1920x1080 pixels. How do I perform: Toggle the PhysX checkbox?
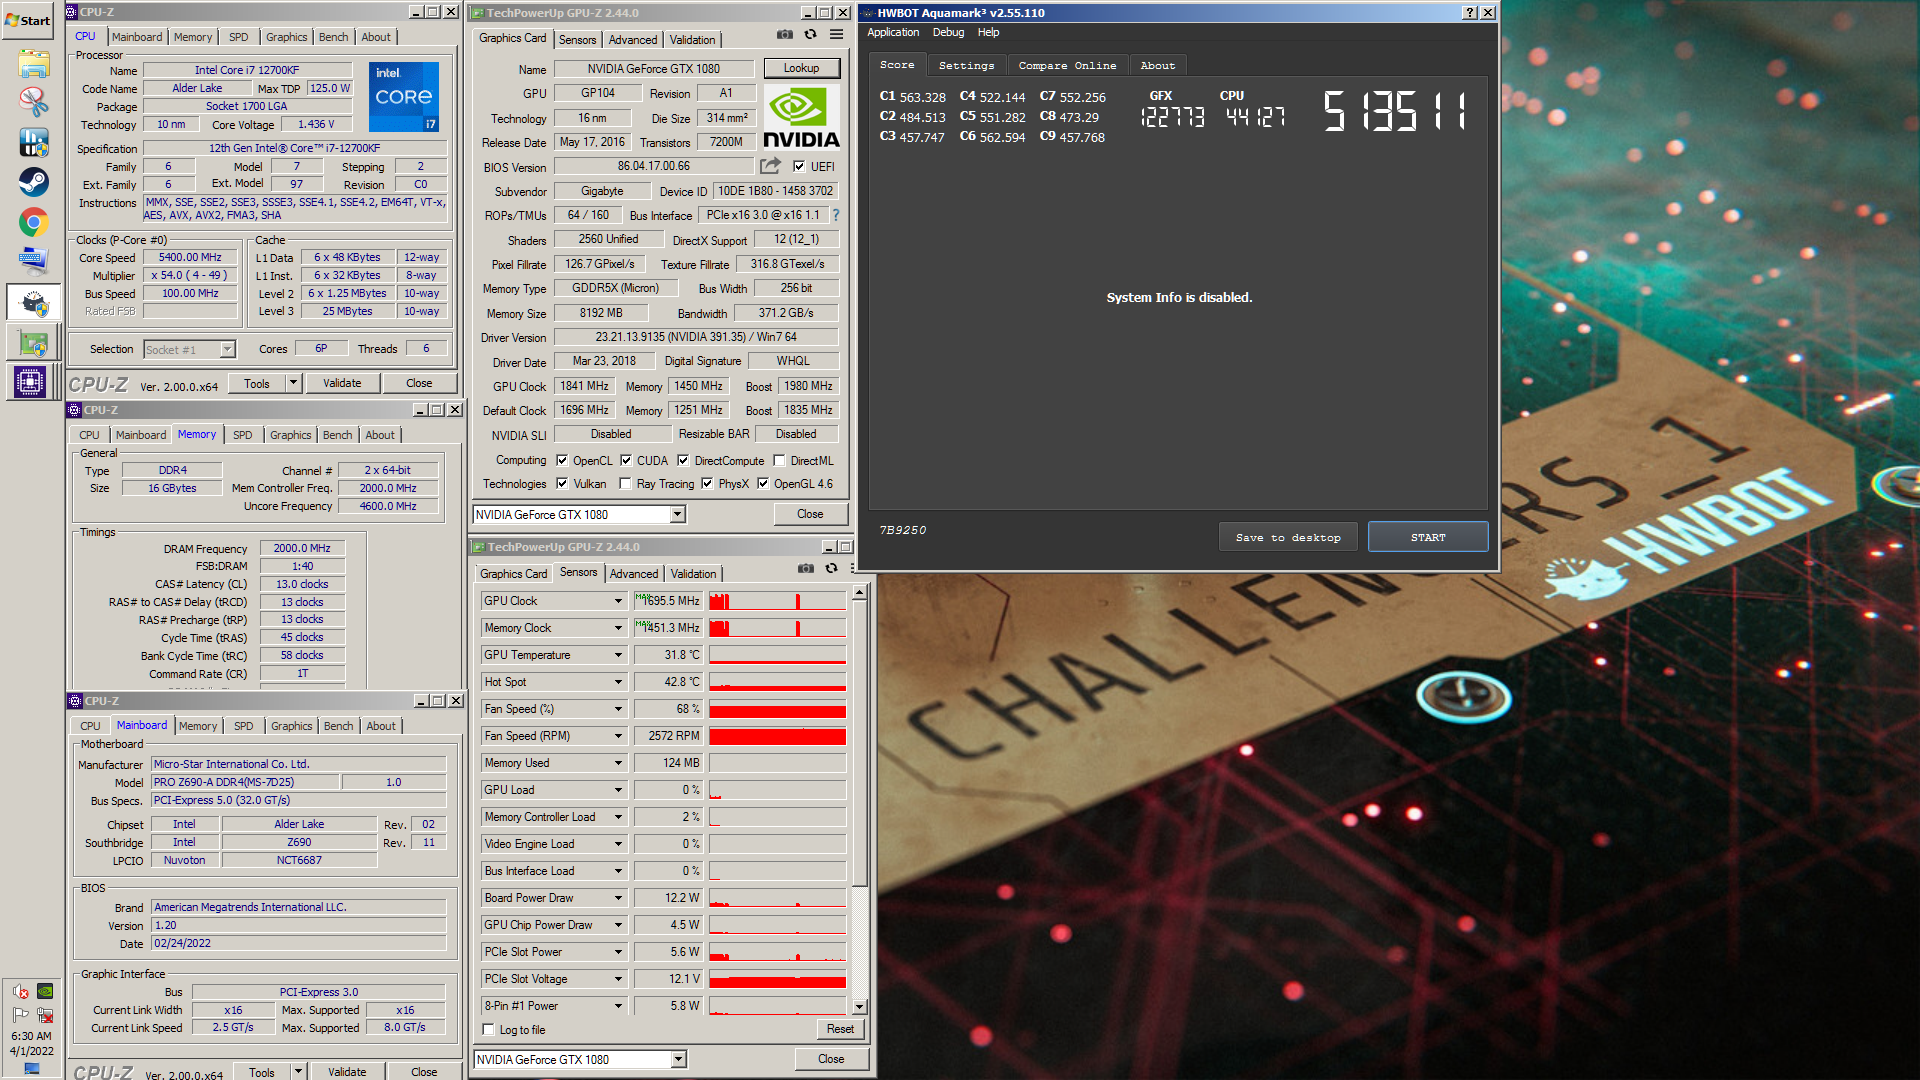pyautogui.click(x=707, y=484)
